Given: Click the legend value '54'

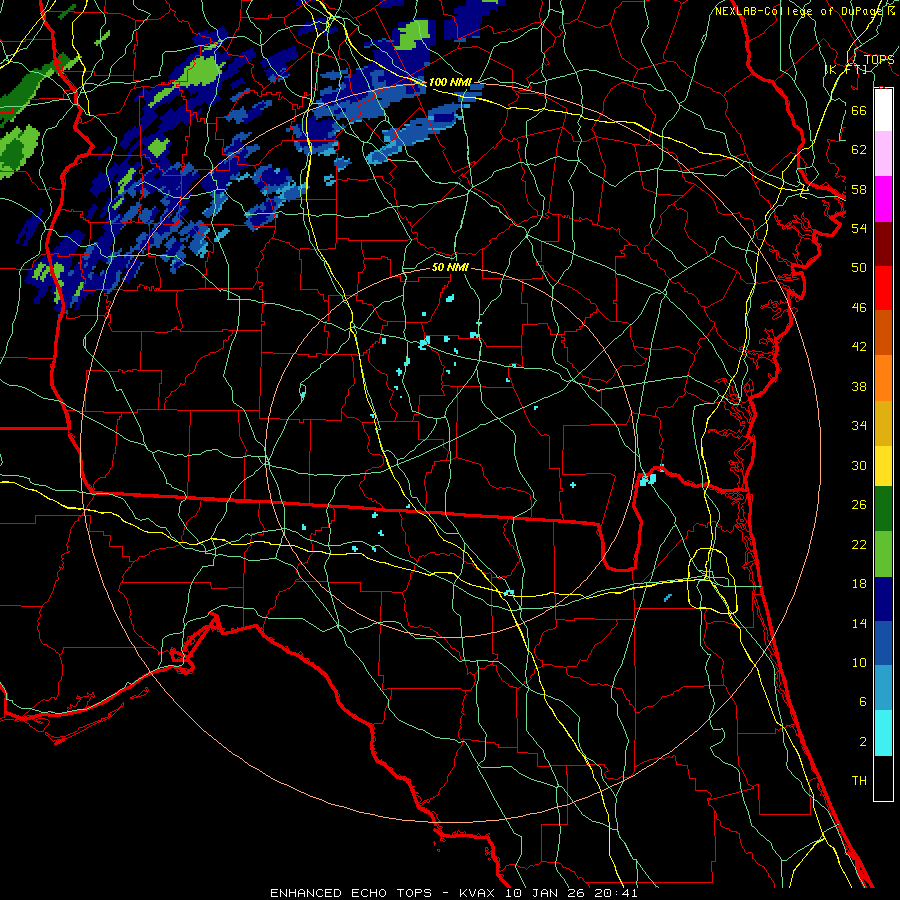Looking at the screenshot, I should [859, 228].
